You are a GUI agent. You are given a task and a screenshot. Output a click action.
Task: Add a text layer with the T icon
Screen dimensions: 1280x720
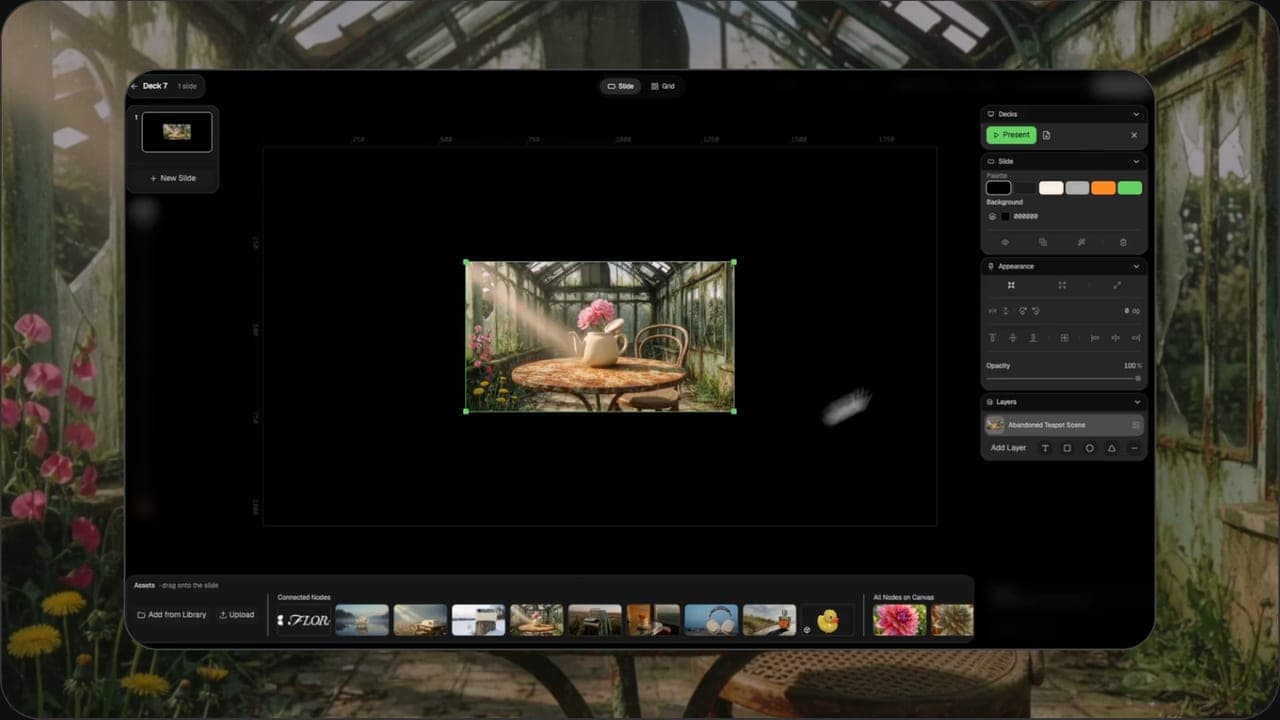[1045, 449]
